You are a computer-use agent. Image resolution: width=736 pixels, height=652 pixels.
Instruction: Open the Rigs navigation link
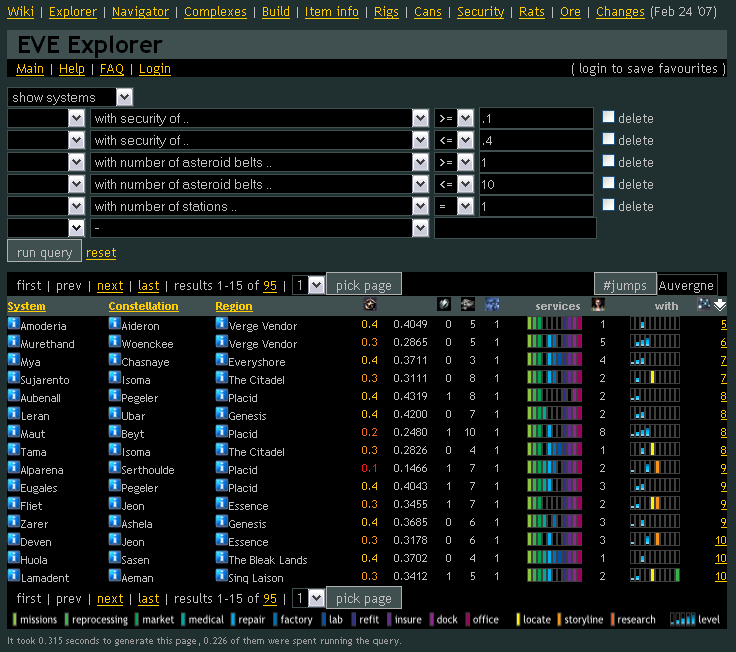click(x=386, y=12)
